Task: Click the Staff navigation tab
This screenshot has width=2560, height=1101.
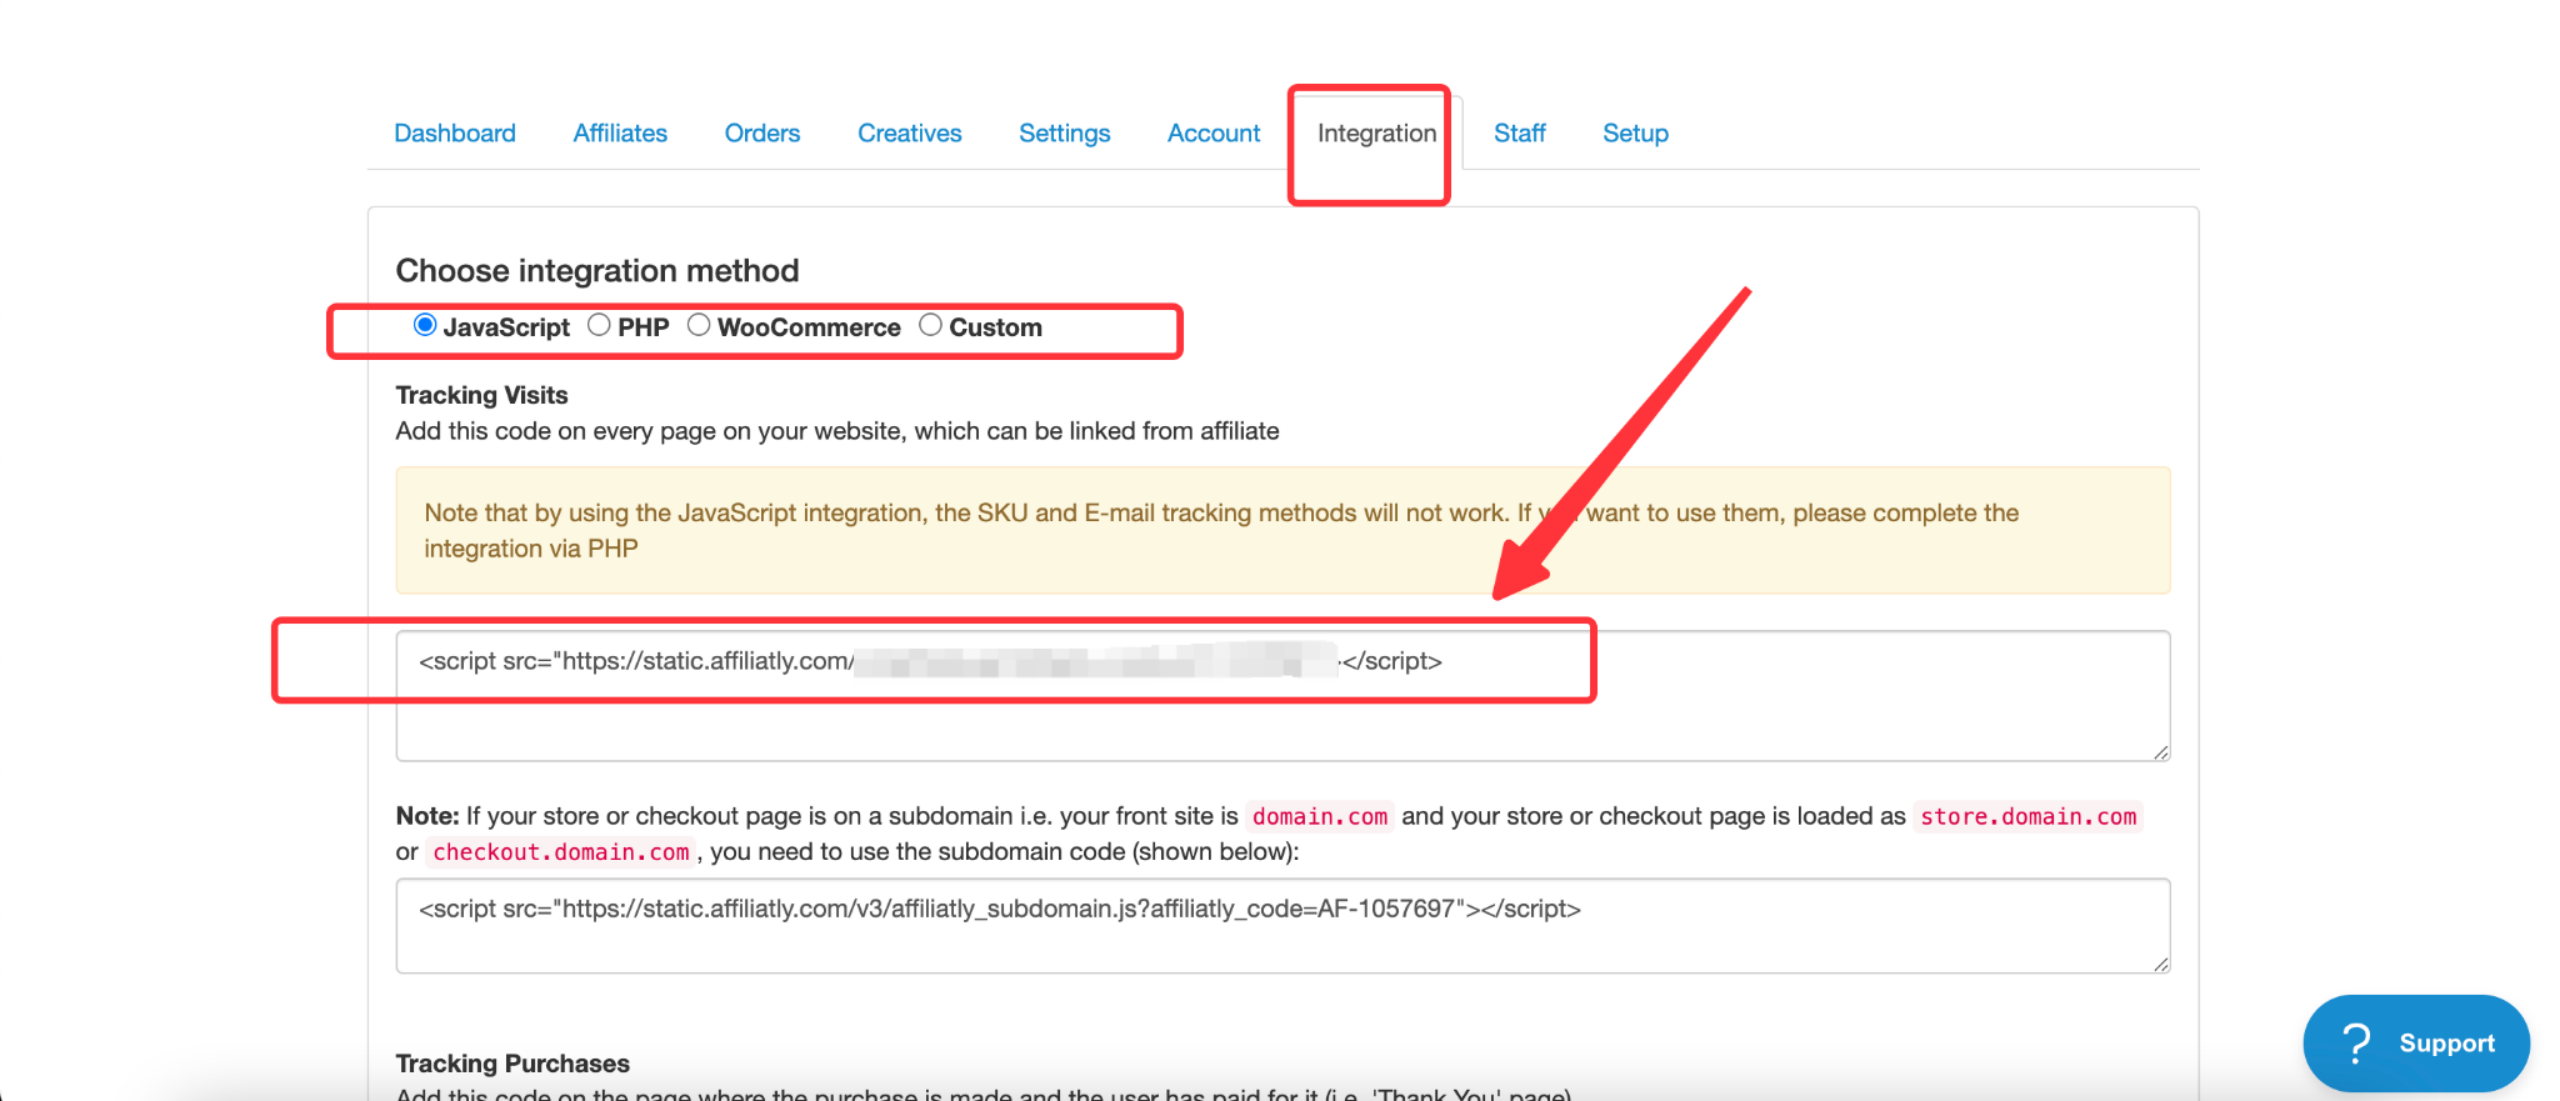Action: tap(1517, 132)
